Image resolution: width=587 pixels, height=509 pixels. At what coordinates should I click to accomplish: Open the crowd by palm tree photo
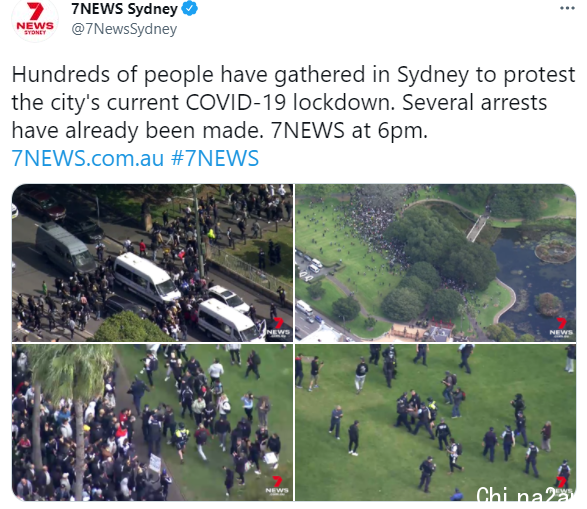[152, 422]
